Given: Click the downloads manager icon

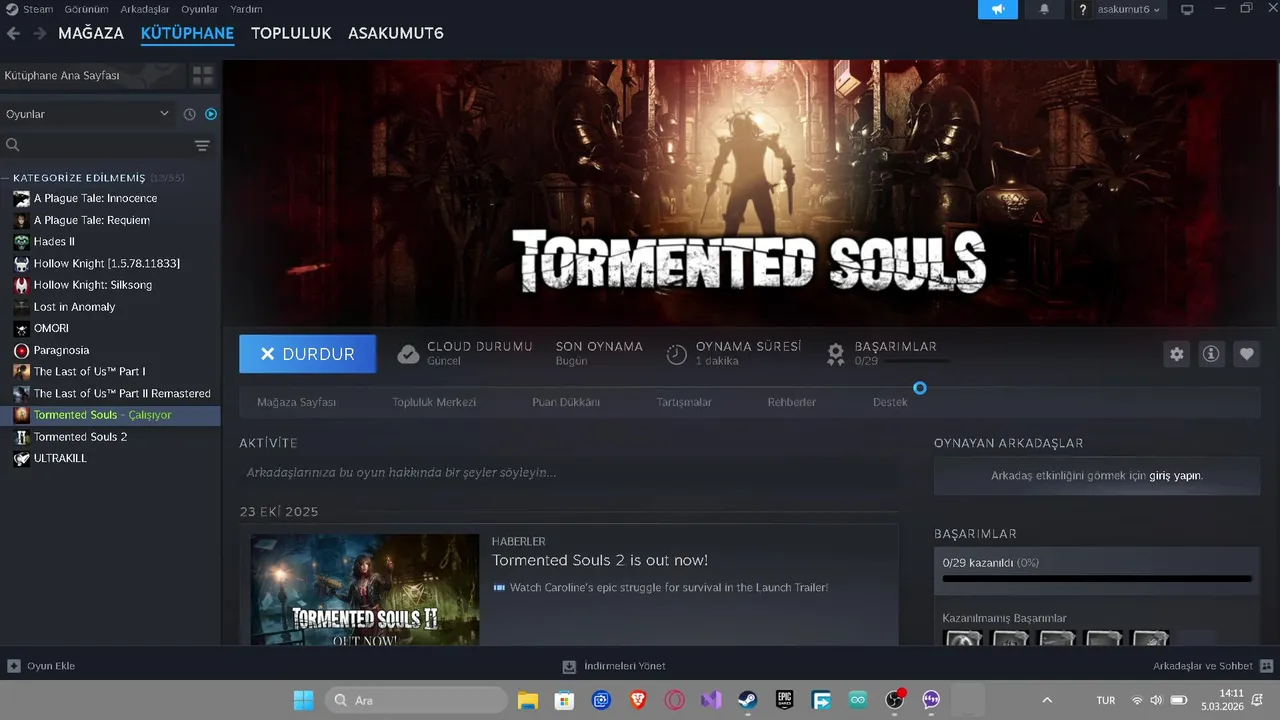Looking at the screenshot, I should 569,666.
